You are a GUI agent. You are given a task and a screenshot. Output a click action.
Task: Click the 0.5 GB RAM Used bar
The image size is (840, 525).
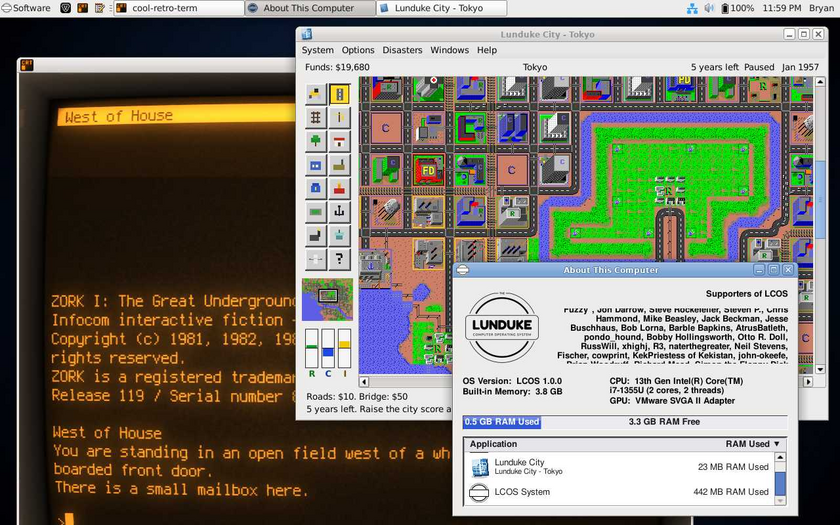[501, 422]
